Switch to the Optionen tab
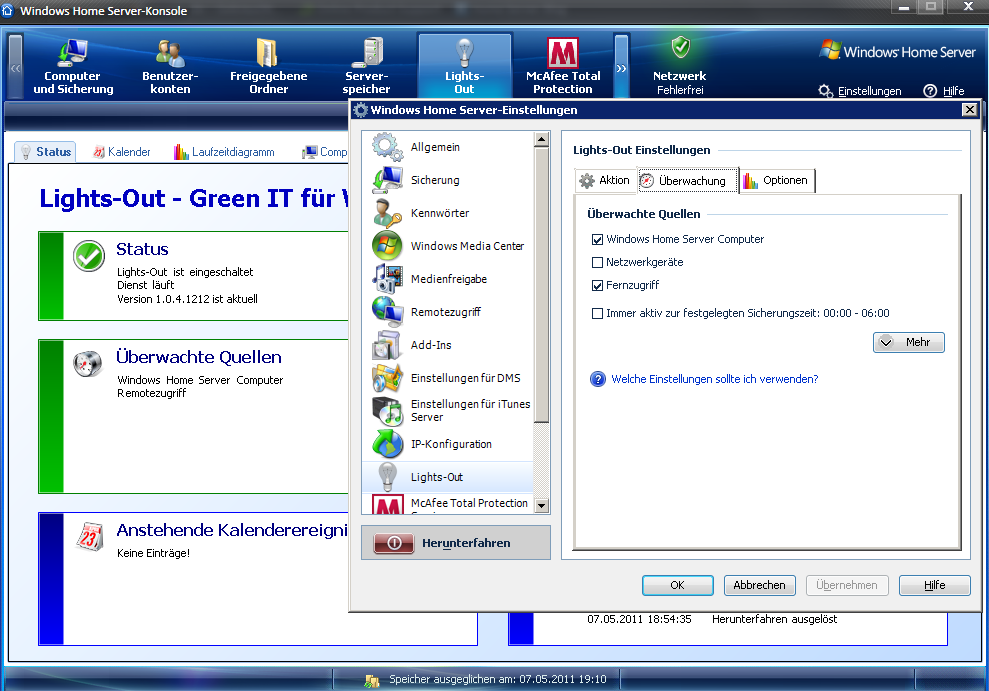989x691 pixels. (776, 181)
